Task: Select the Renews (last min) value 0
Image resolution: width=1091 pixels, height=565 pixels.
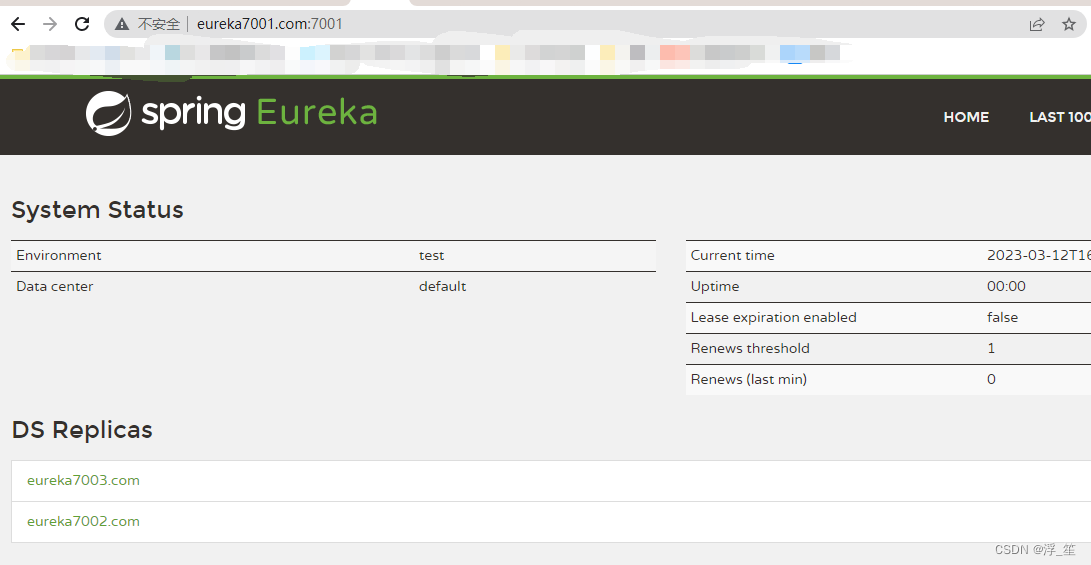Action: (992, 379)
